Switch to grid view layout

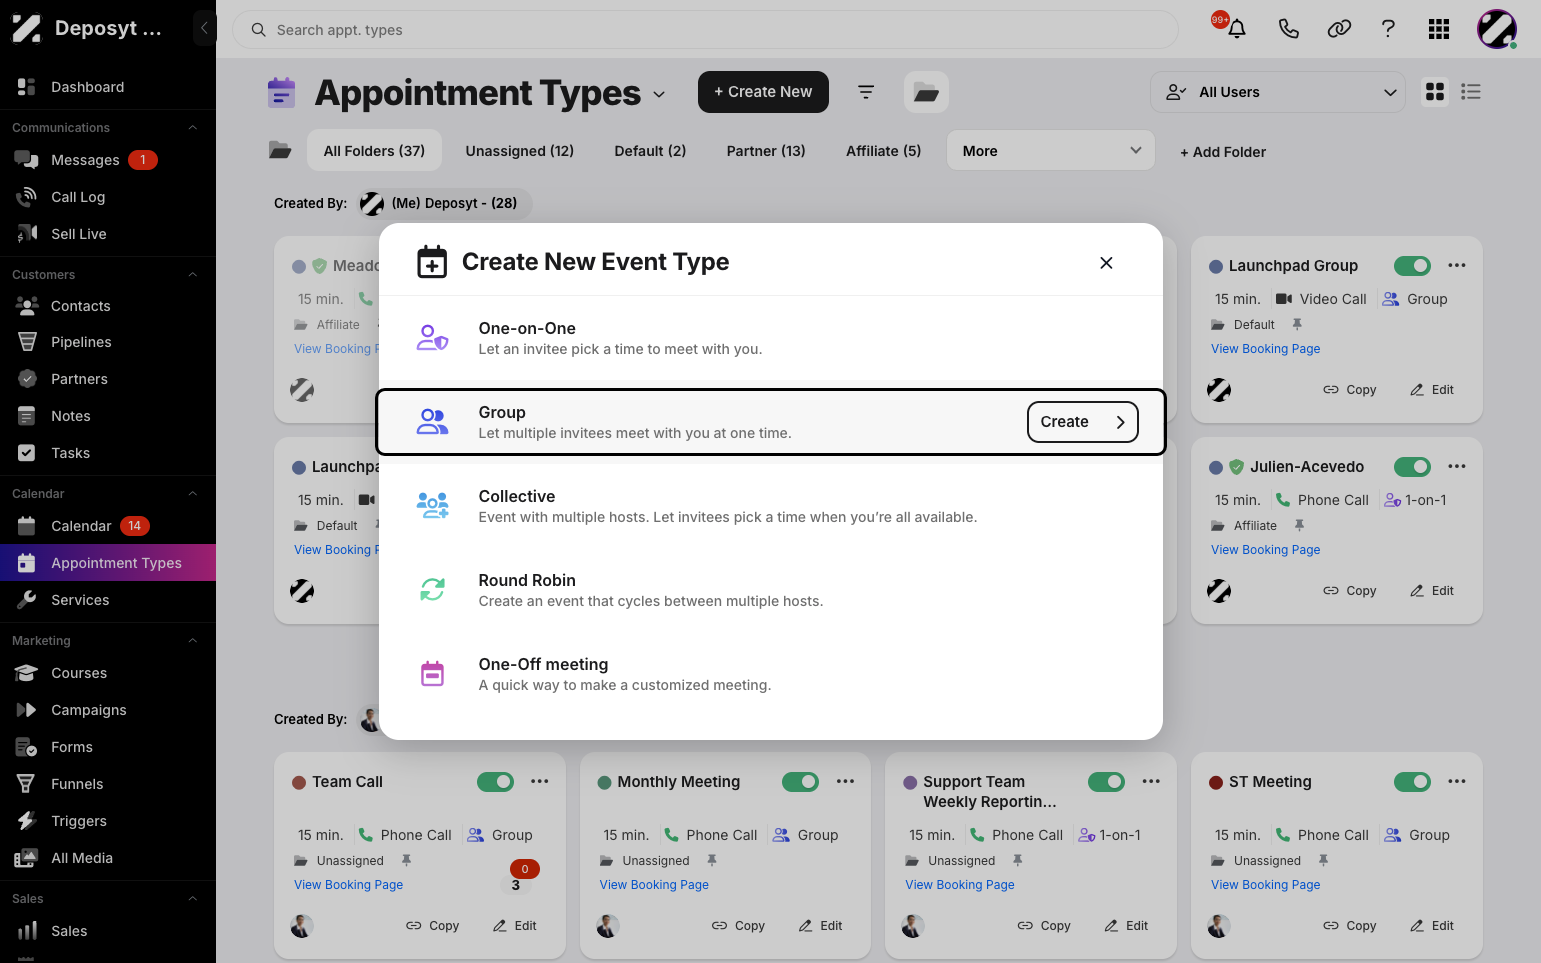(x=1435, y=92)
